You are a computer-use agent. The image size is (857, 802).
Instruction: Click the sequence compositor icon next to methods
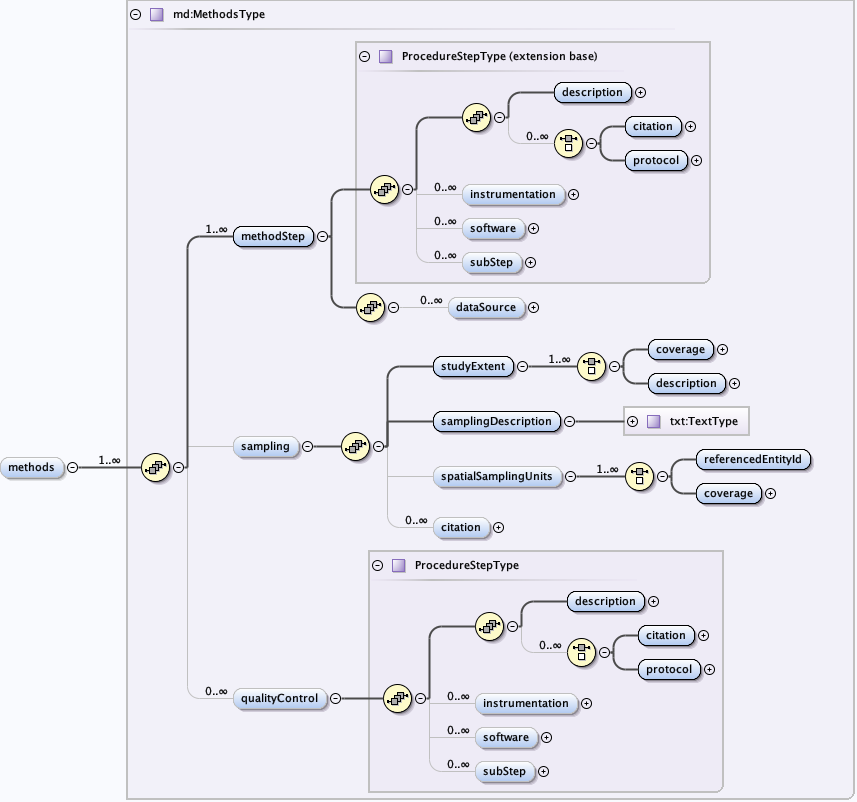[x=155, y=467]
